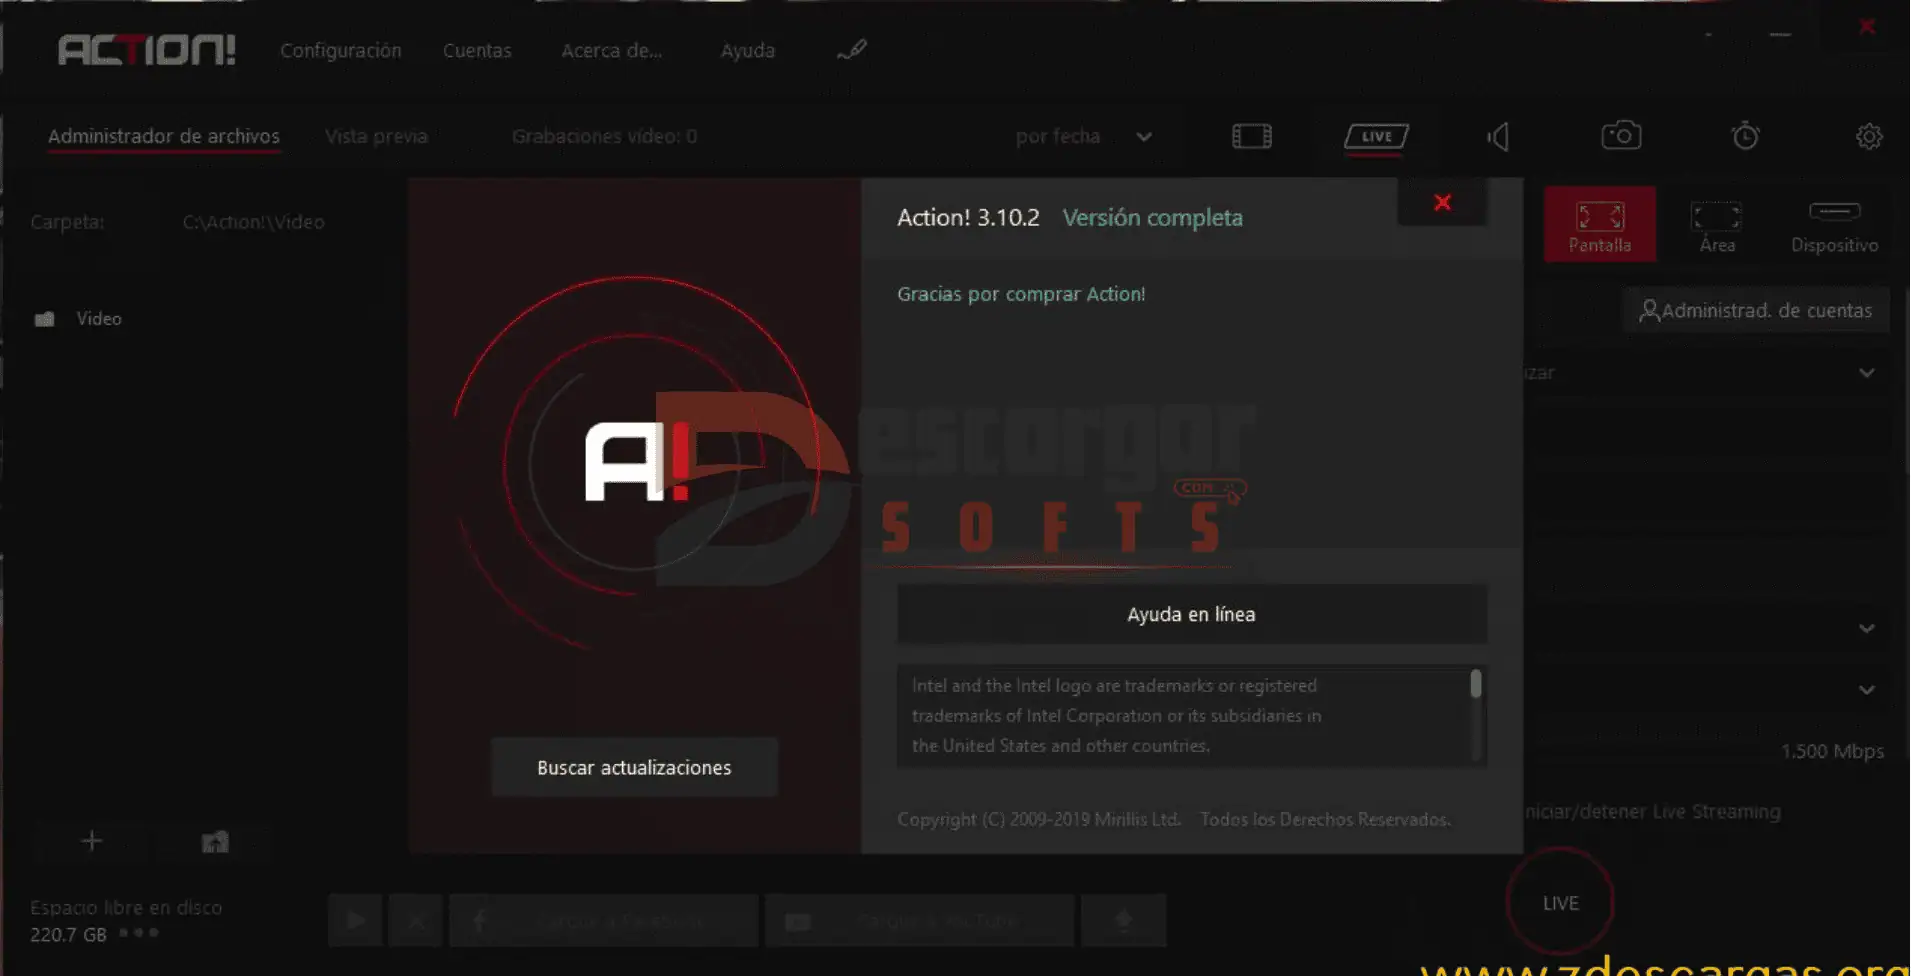Minimize the Action! window
Viewport: 1911px width, 976px height.
(1780, 35)
